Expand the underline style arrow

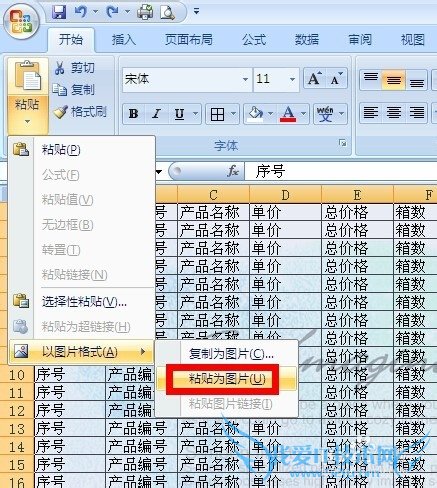[x=196, y=114]
